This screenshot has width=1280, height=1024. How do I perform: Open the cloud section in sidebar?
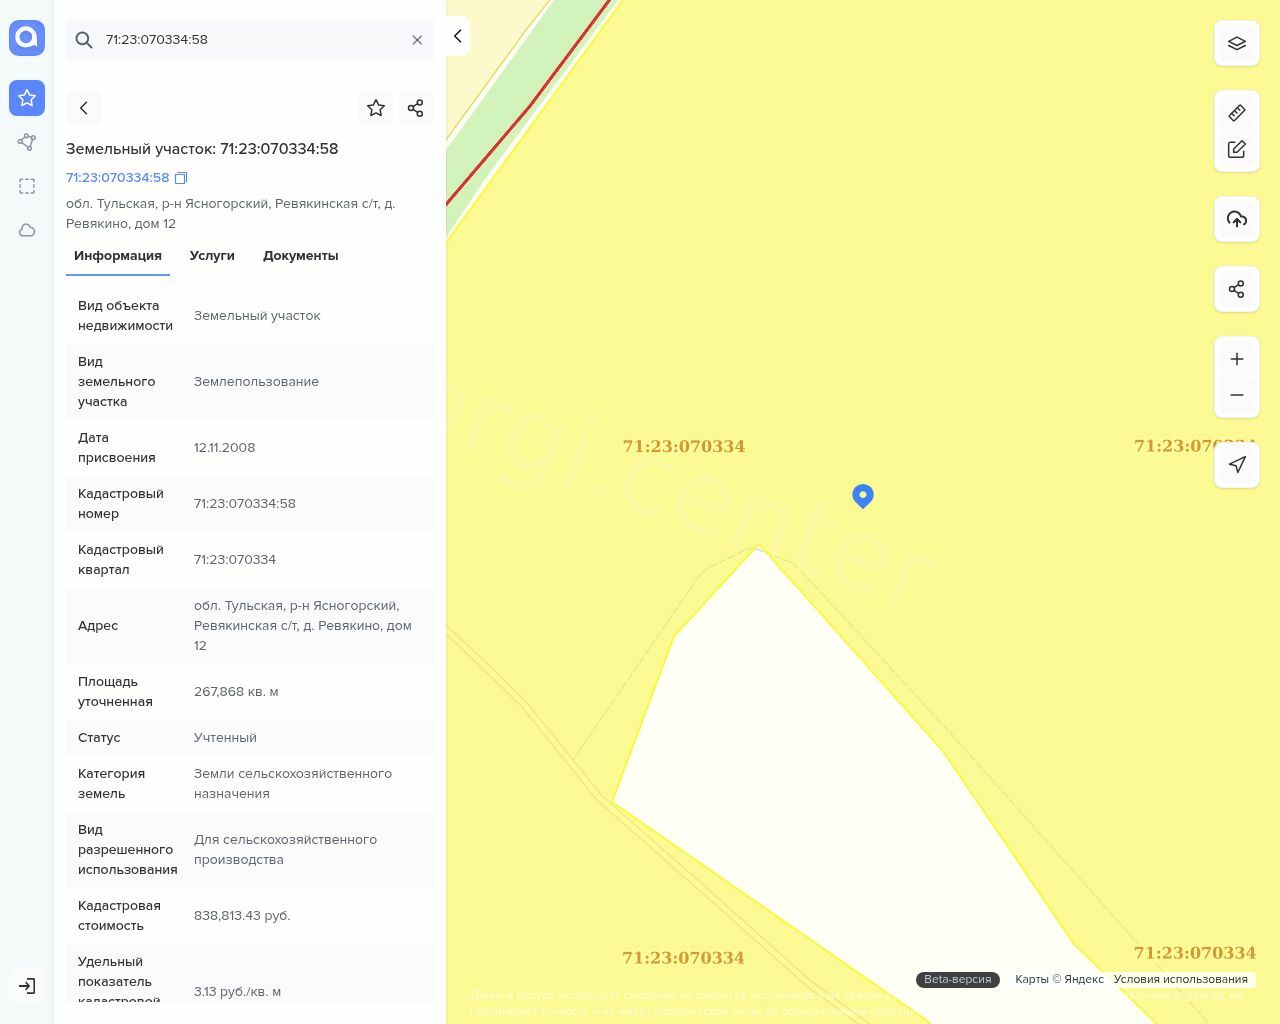point(27,230)
